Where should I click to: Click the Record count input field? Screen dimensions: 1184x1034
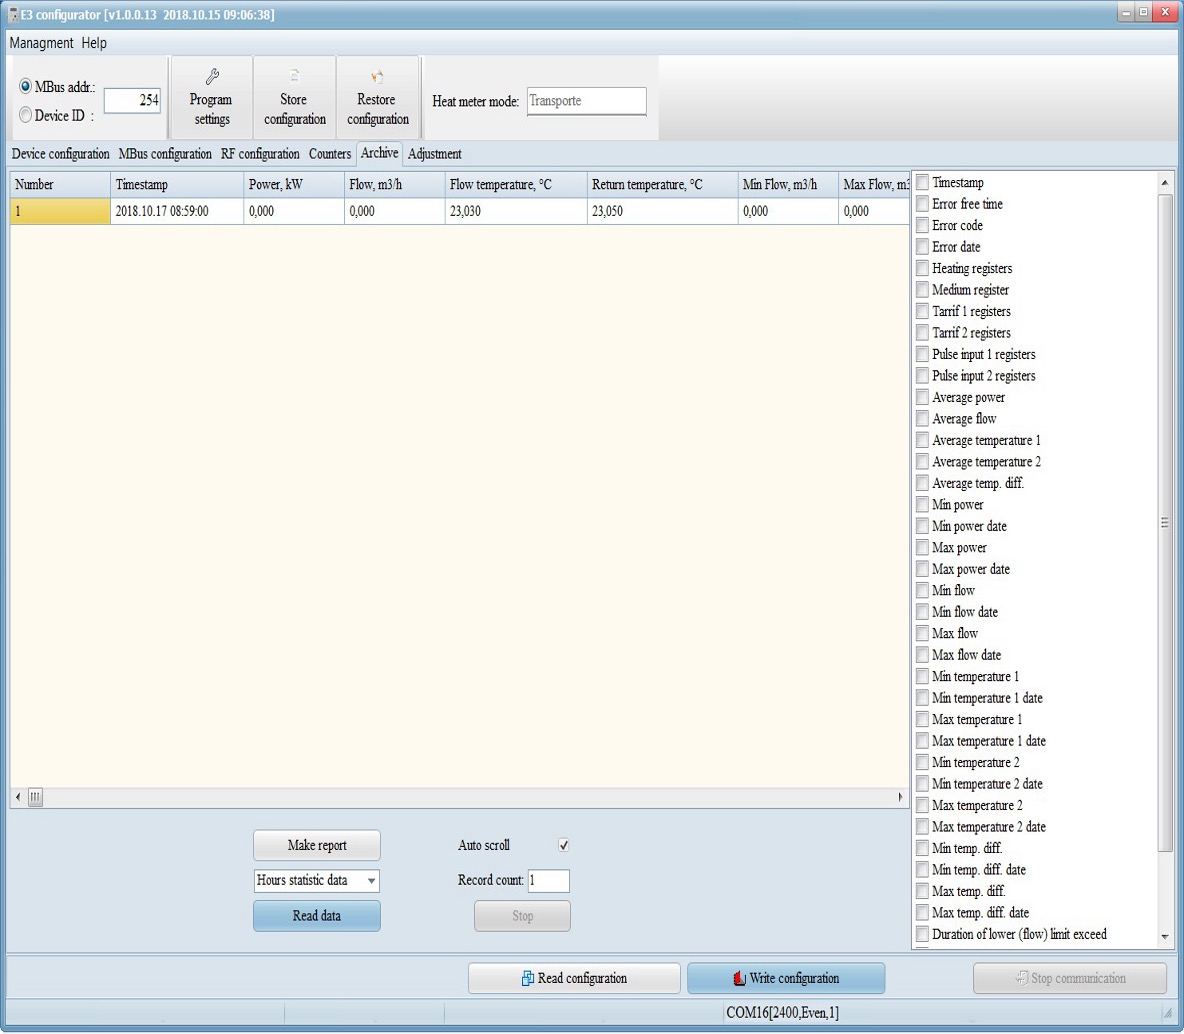click(548, 881)
